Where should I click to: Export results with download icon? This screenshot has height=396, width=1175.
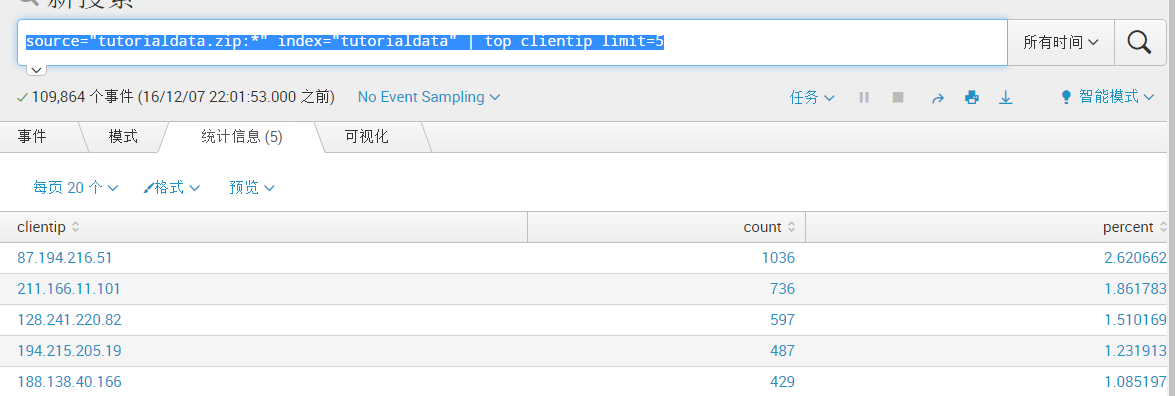click(x=1006, y=98)
